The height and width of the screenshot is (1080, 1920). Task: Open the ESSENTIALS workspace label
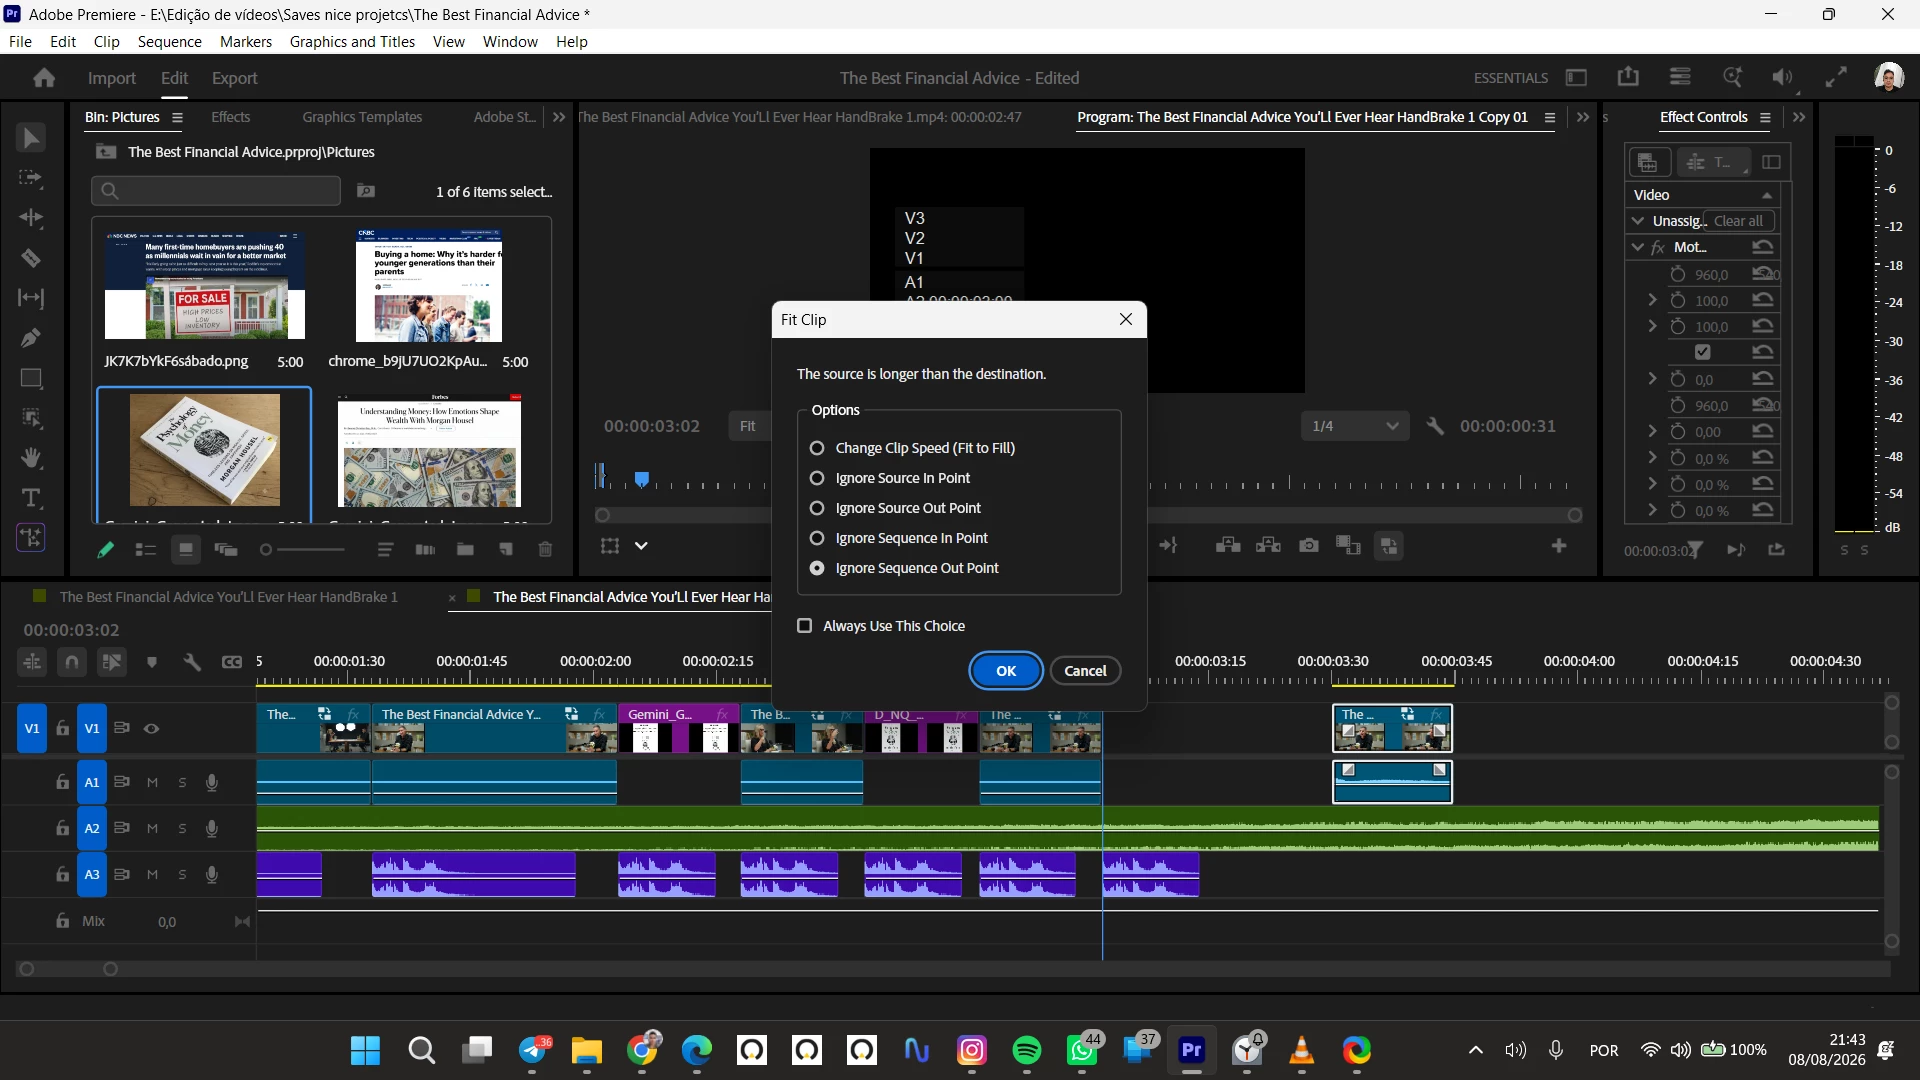(1510, 78)
